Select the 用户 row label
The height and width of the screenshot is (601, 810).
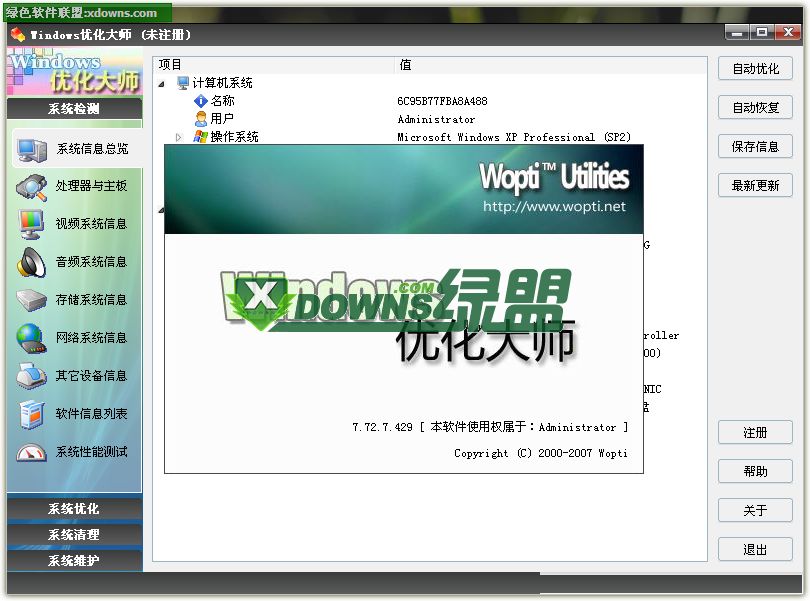click(x=223, y=119)
